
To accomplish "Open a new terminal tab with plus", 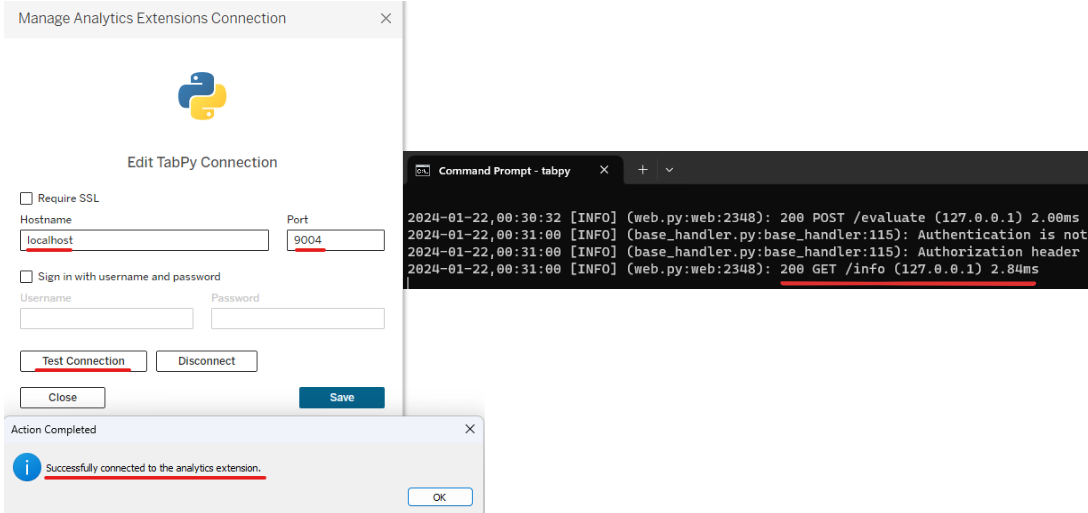I will (643, 169).
